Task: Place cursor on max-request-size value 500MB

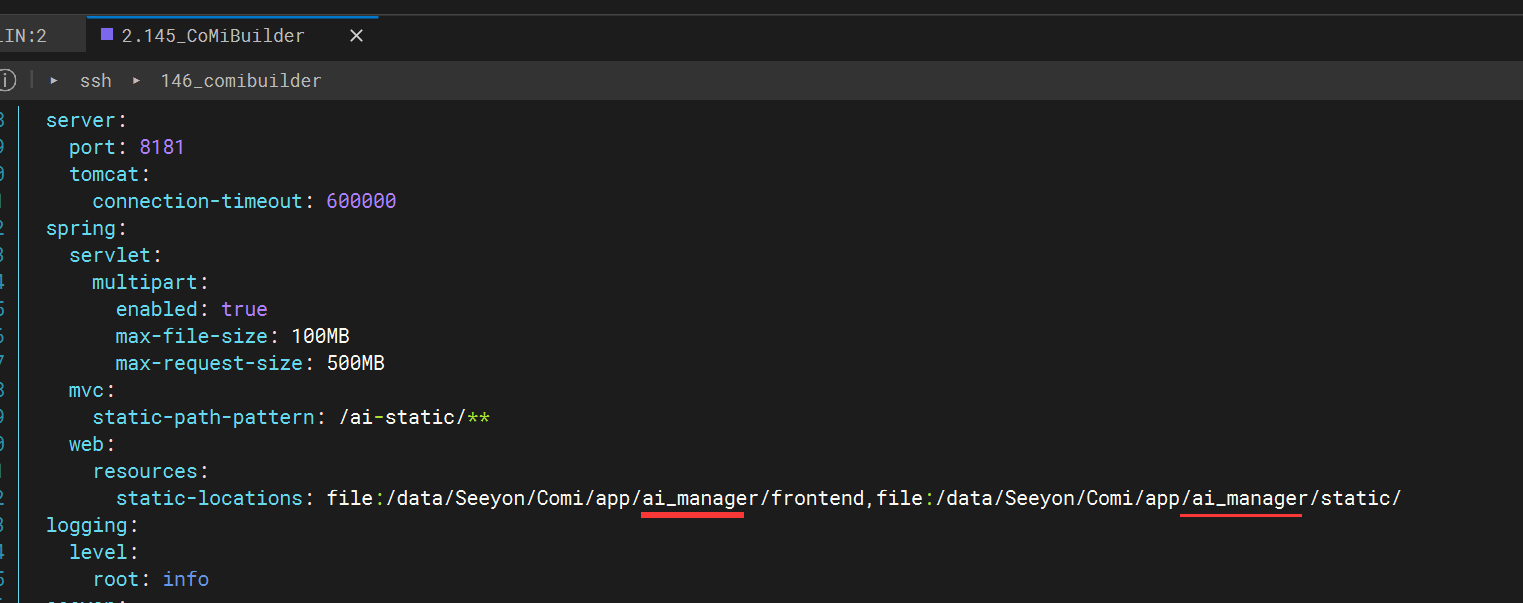Action: pos(355,363)
